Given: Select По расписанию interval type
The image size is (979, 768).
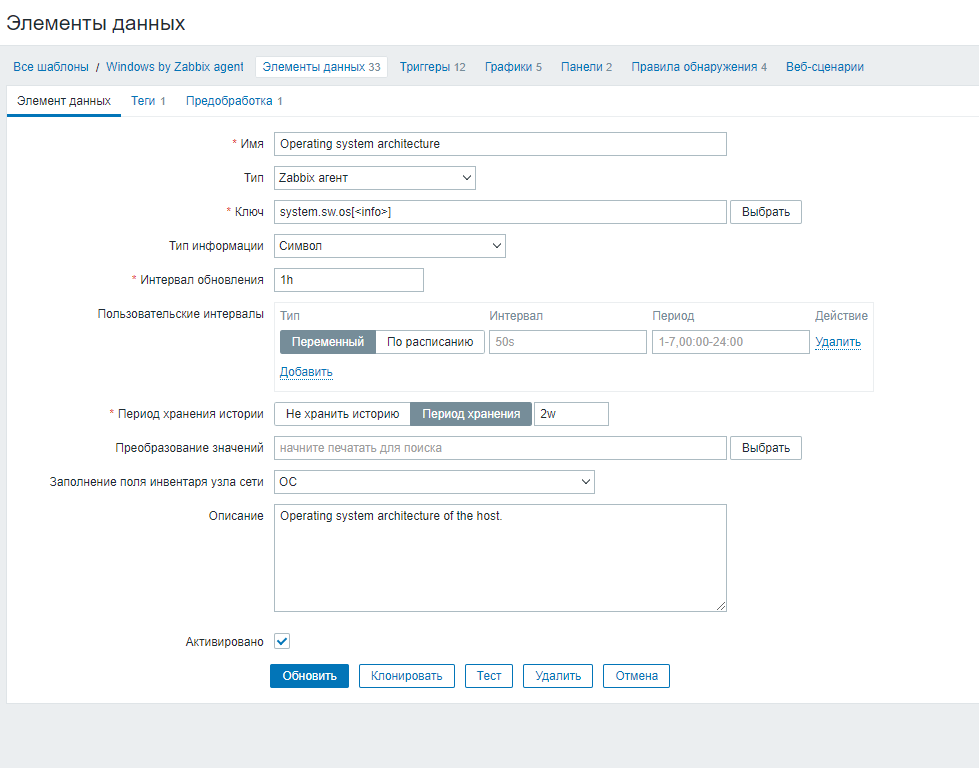Looking at the screenshot, I should 430,342.
